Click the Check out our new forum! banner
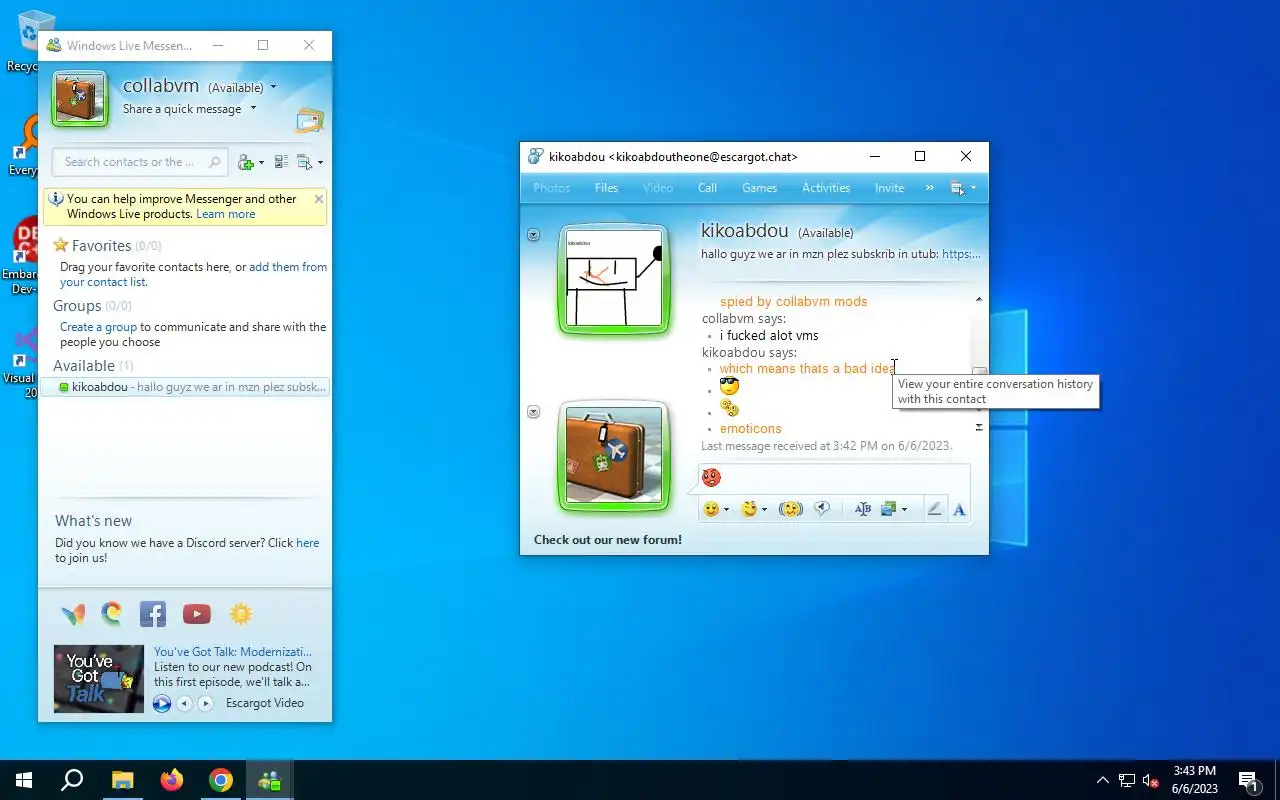The image size is (1280, 800). click(x=608, y=540)
